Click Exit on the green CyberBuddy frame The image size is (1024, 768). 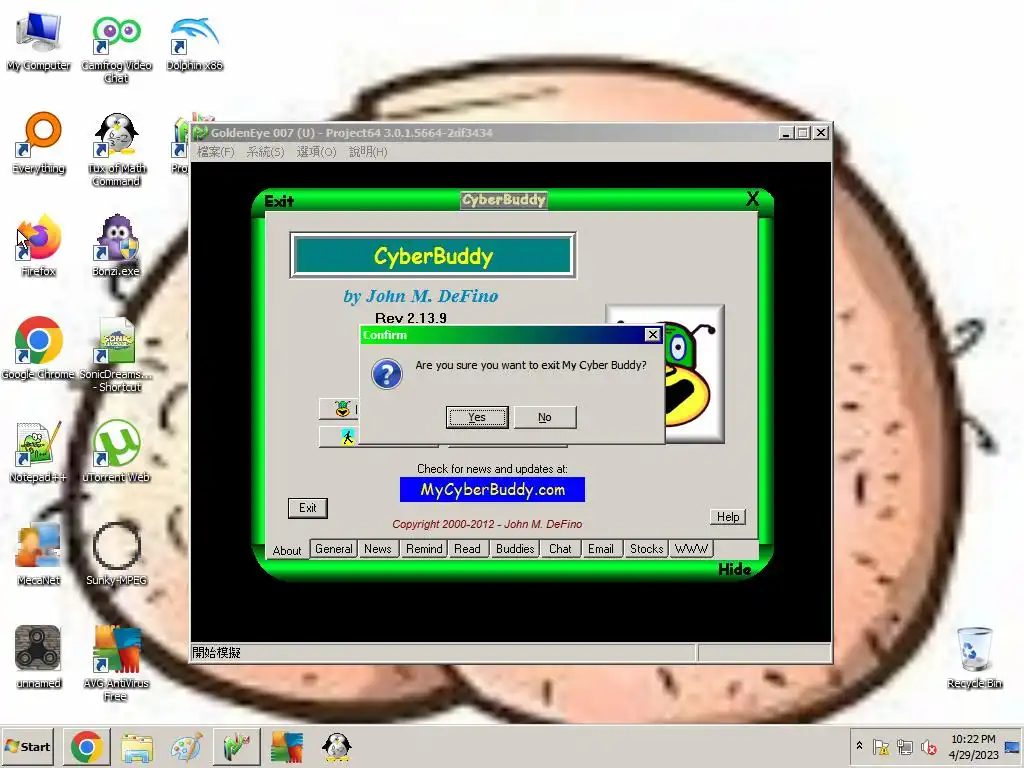[279, 201]
